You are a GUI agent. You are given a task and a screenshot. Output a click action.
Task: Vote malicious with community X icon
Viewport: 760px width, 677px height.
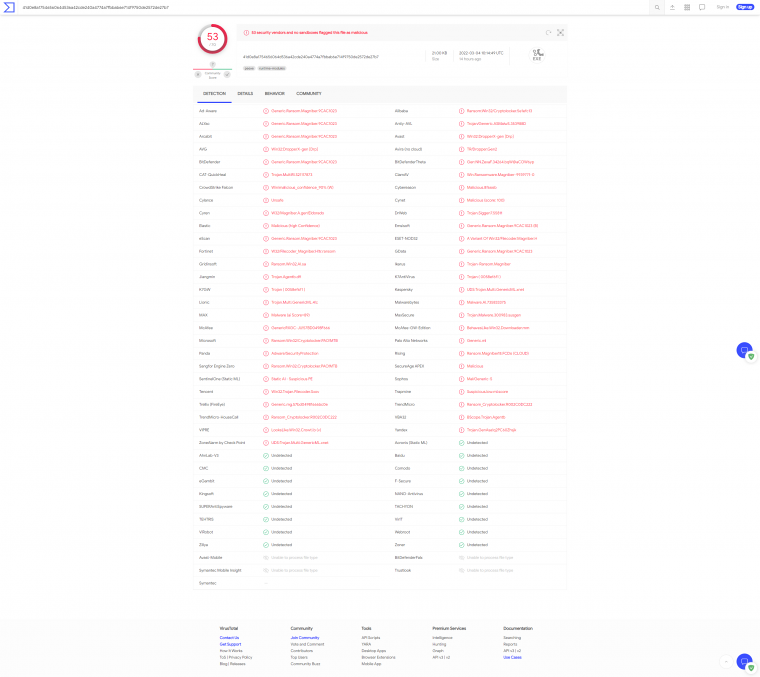tap(198, 75)
